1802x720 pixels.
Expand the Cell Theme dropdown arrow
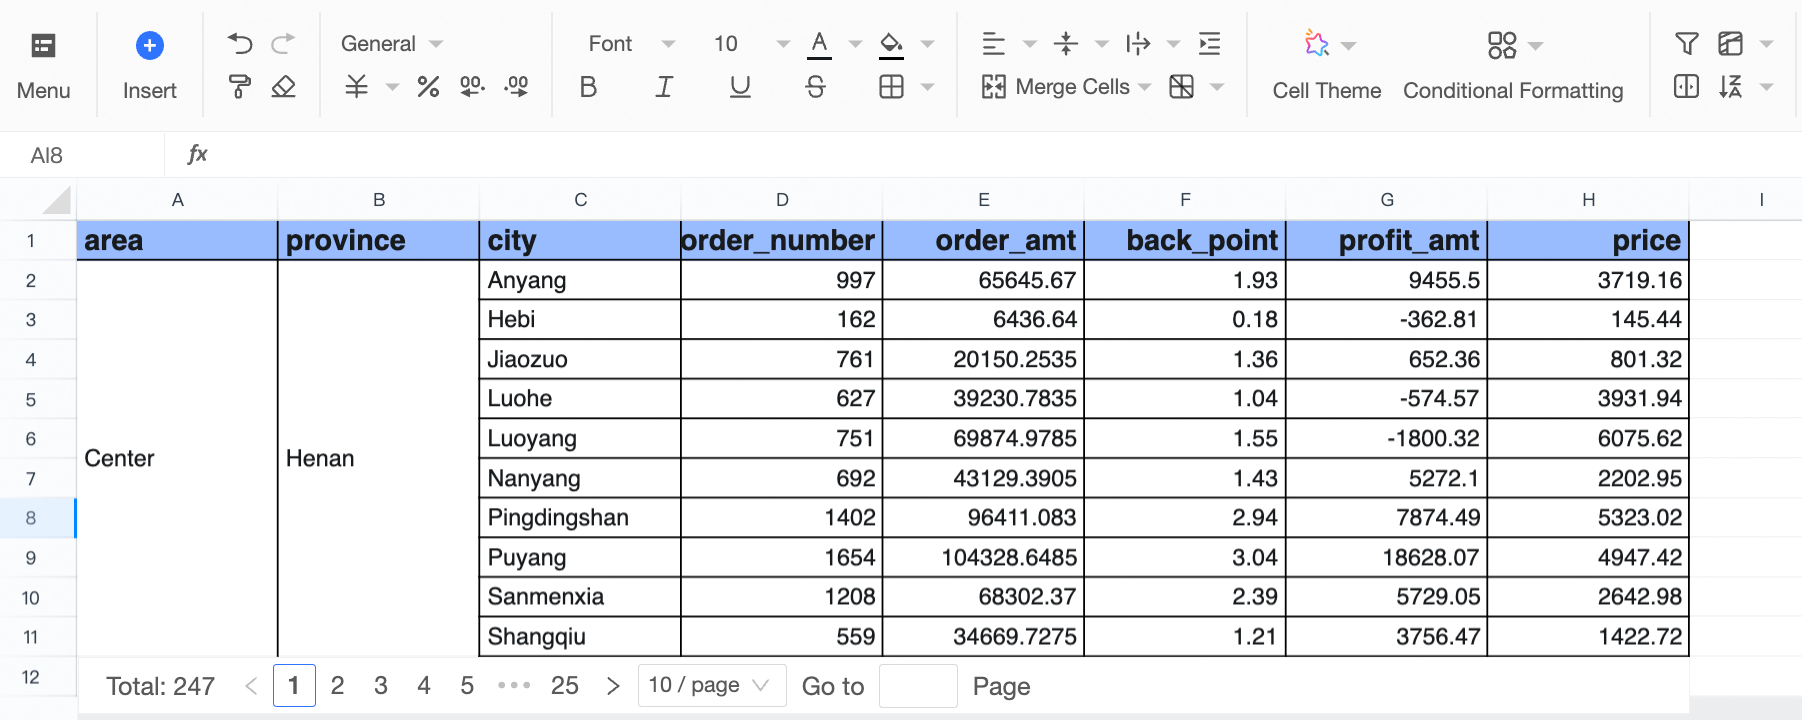[1349, 46]
